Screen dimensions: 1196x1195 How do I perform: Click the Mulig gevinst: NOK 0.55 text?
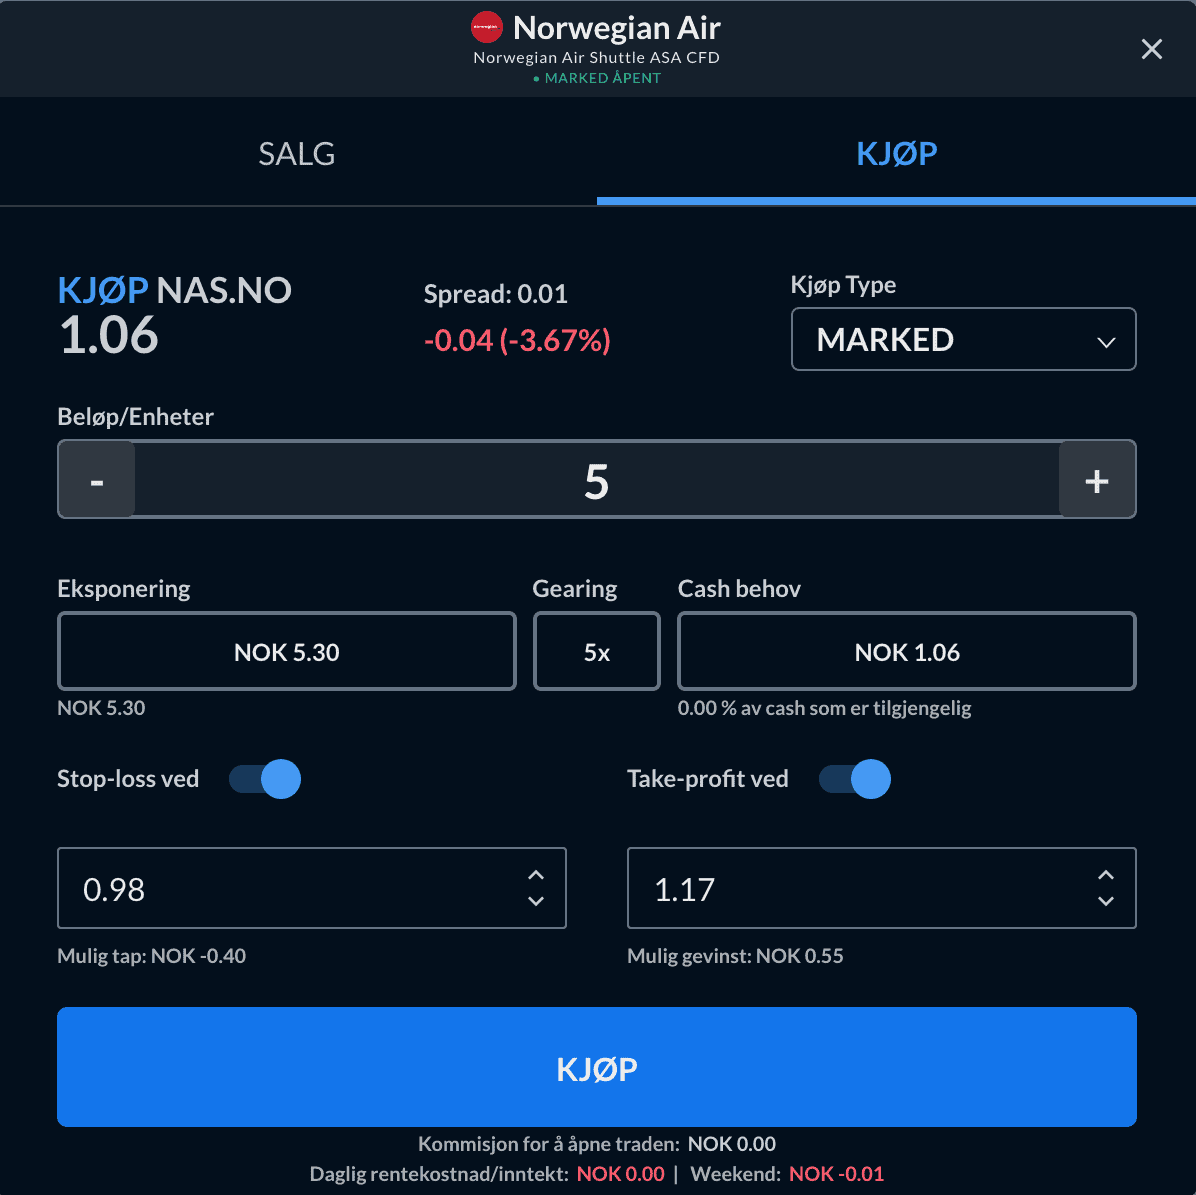pyautogui.click(x=735, y=956)
